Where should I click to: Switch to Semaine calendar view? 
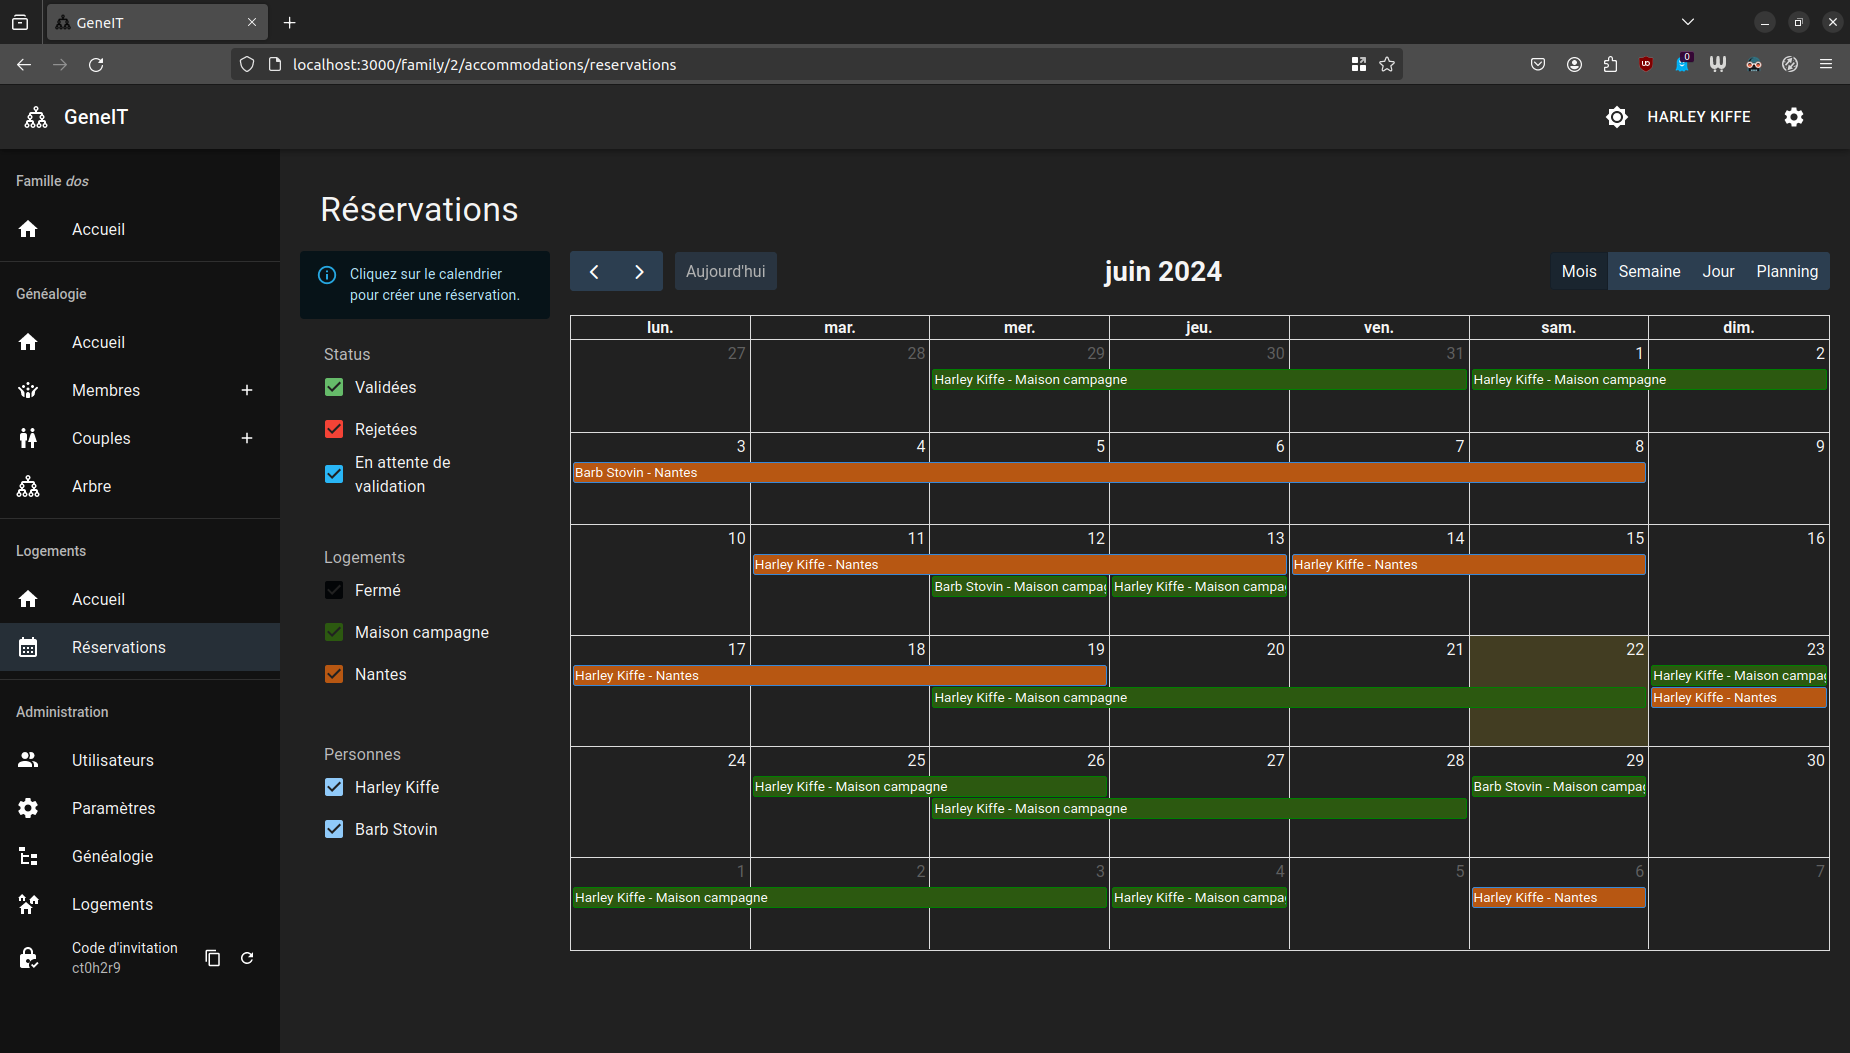click(1649, 272)
